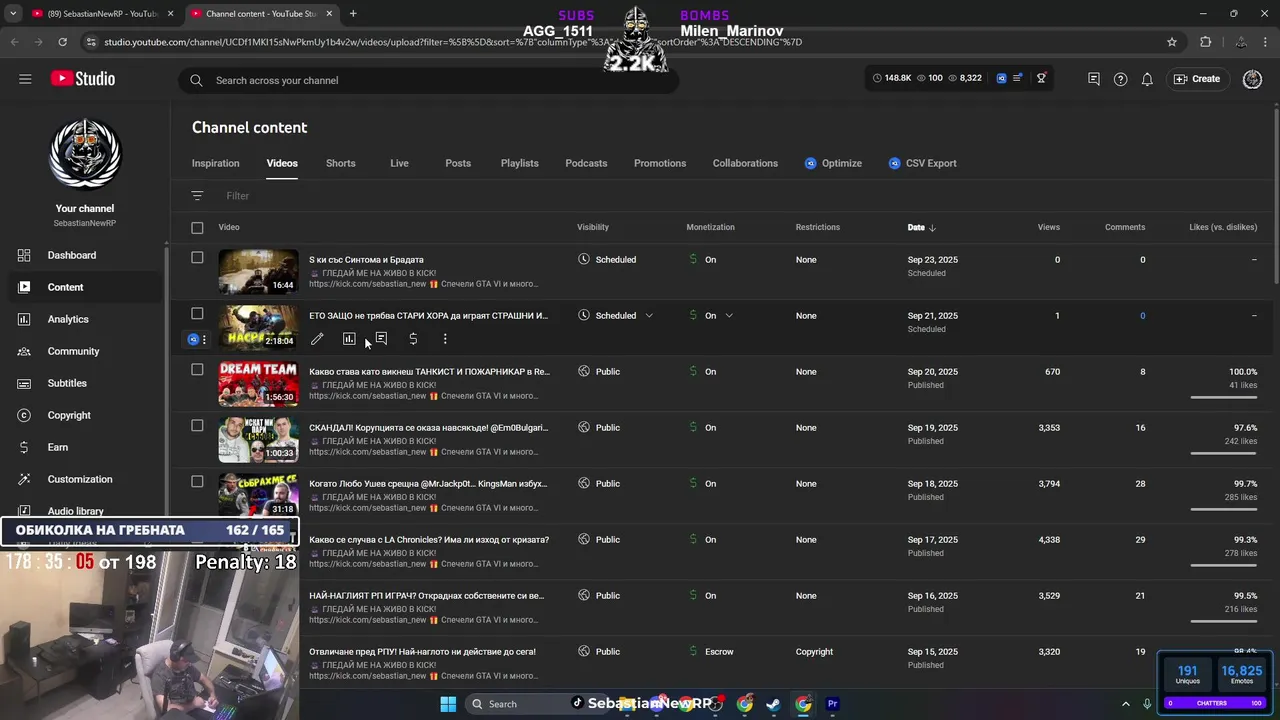Click the Filter input field
The height and width of the screenshot is (720, 1280).
[238, 196]
